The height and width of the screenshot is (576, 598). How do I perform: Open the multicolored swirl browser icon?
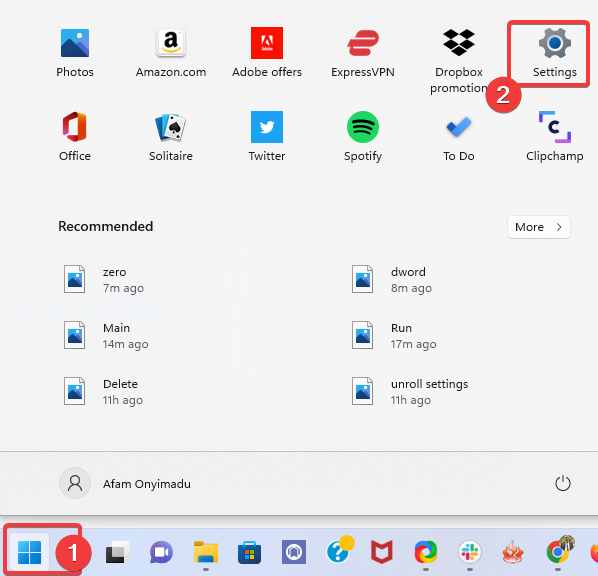(426, 552)
